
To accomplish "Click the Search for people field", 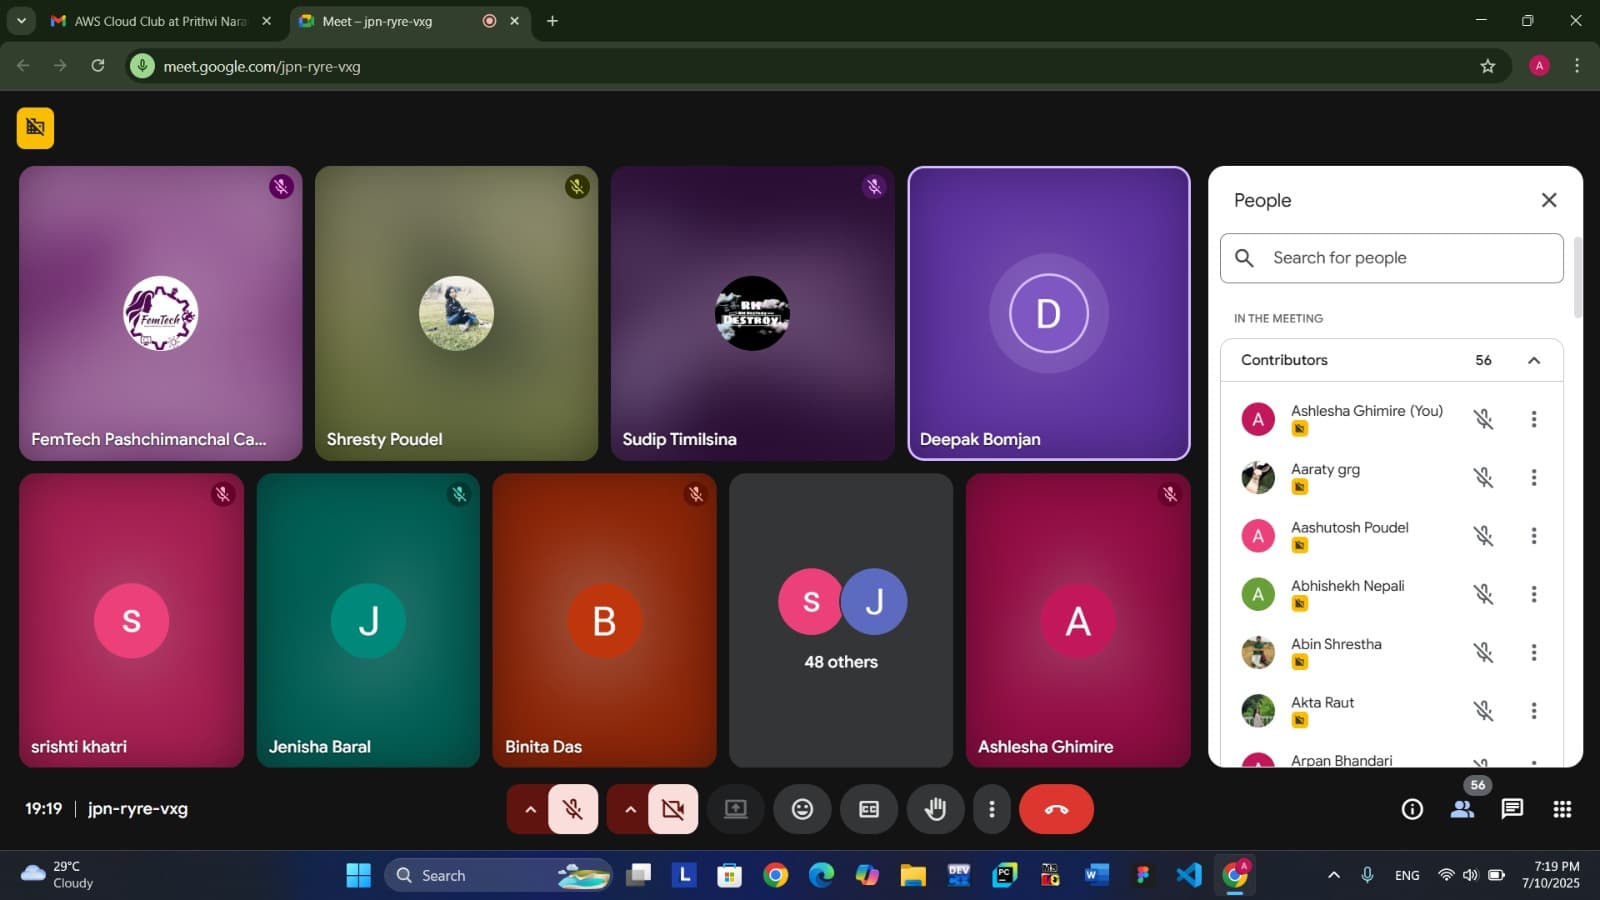I will click(x=1391, y=258).
